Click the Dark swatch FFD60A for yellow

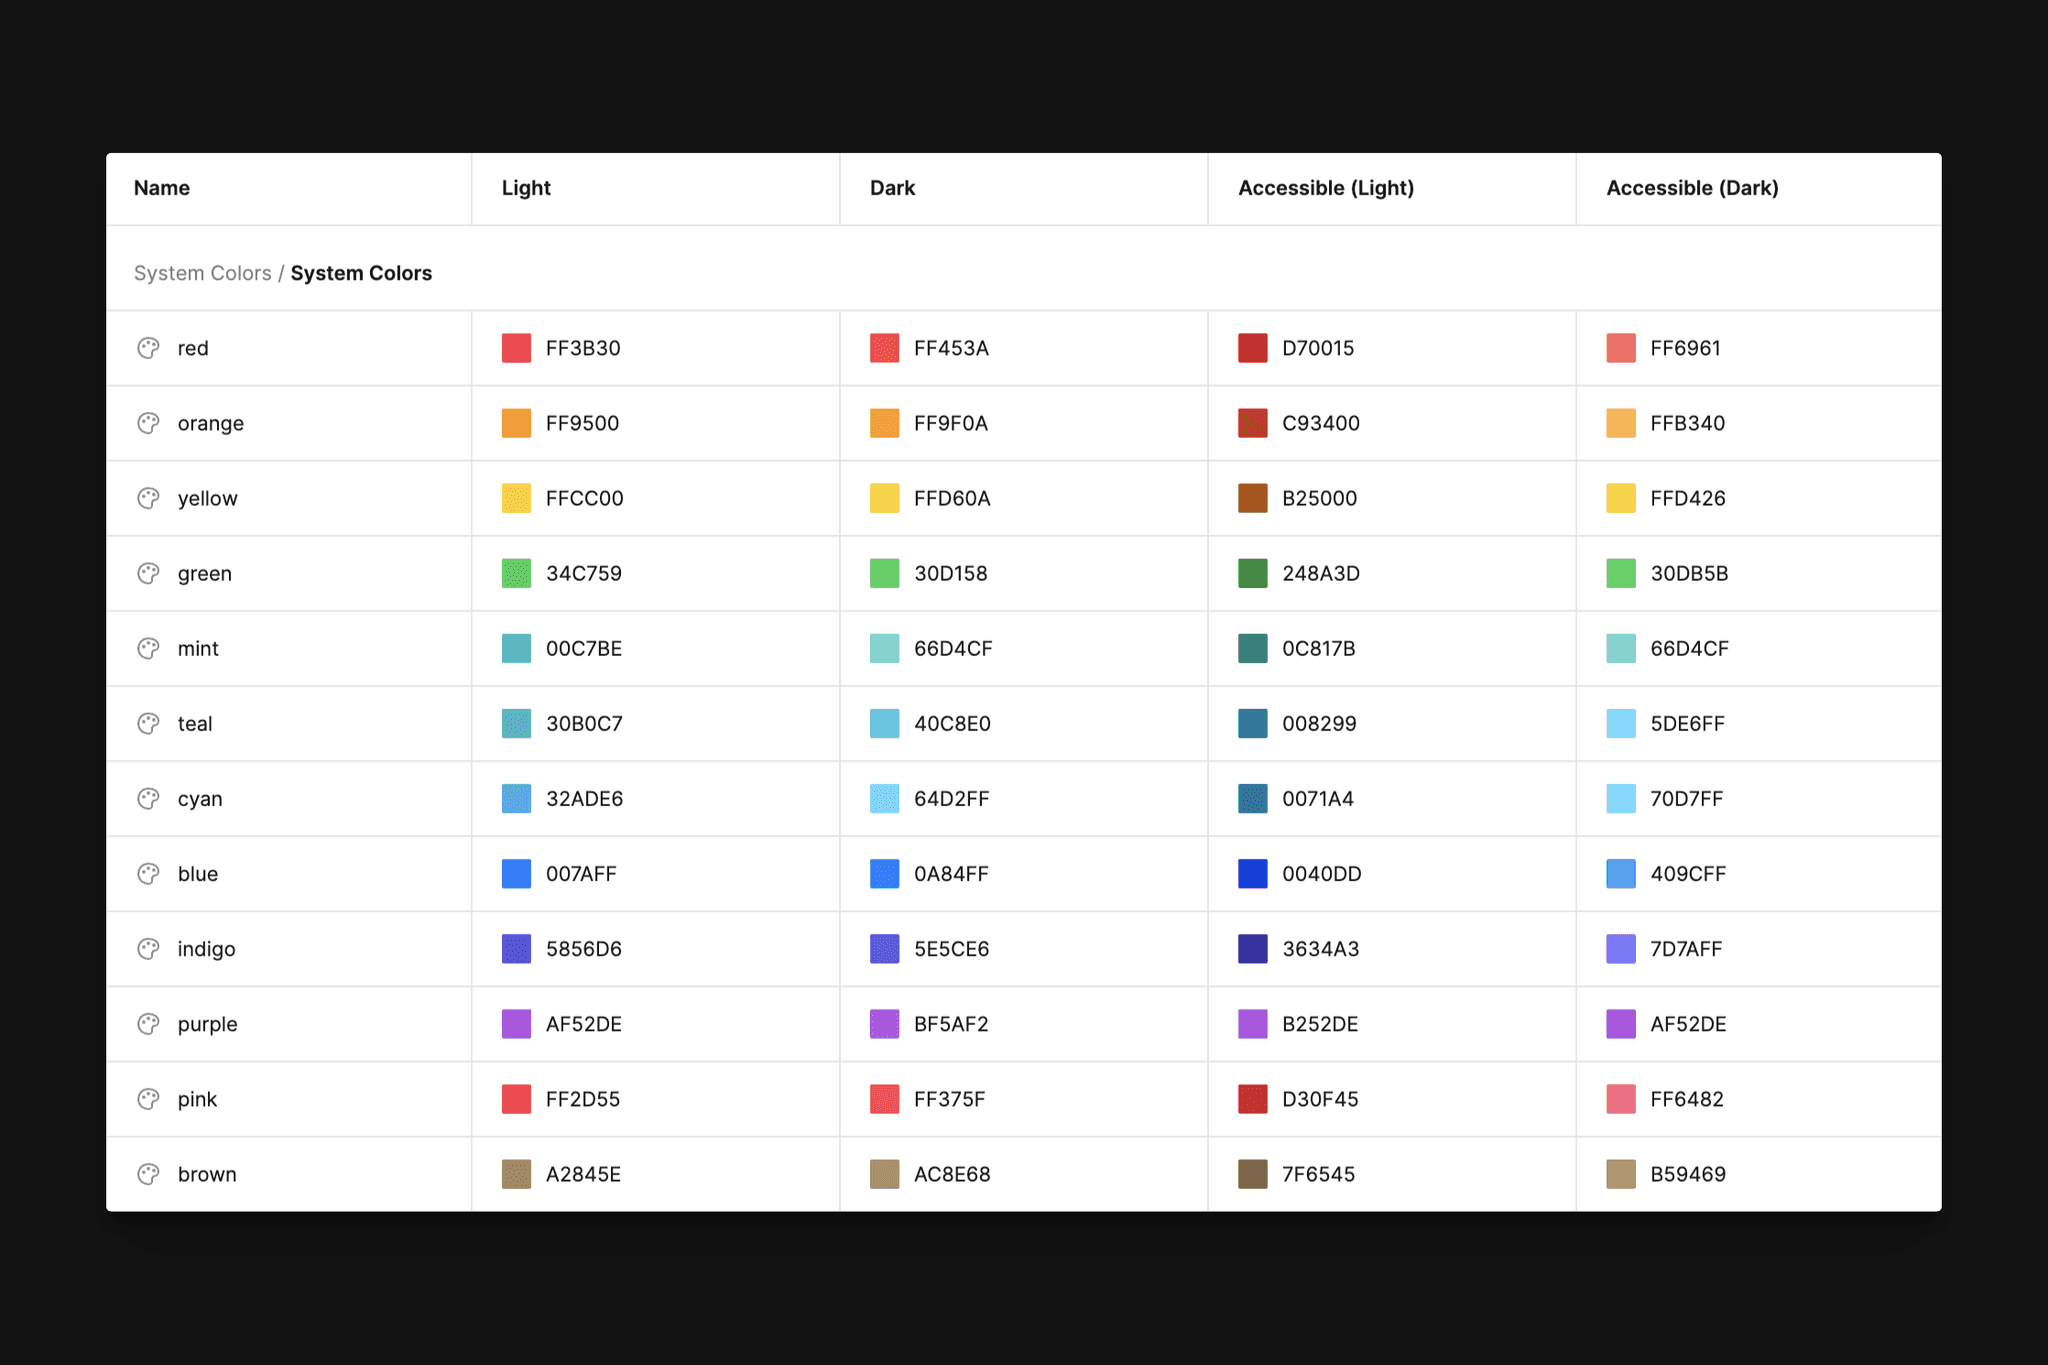pyautogui.click(x=884, y=497)
